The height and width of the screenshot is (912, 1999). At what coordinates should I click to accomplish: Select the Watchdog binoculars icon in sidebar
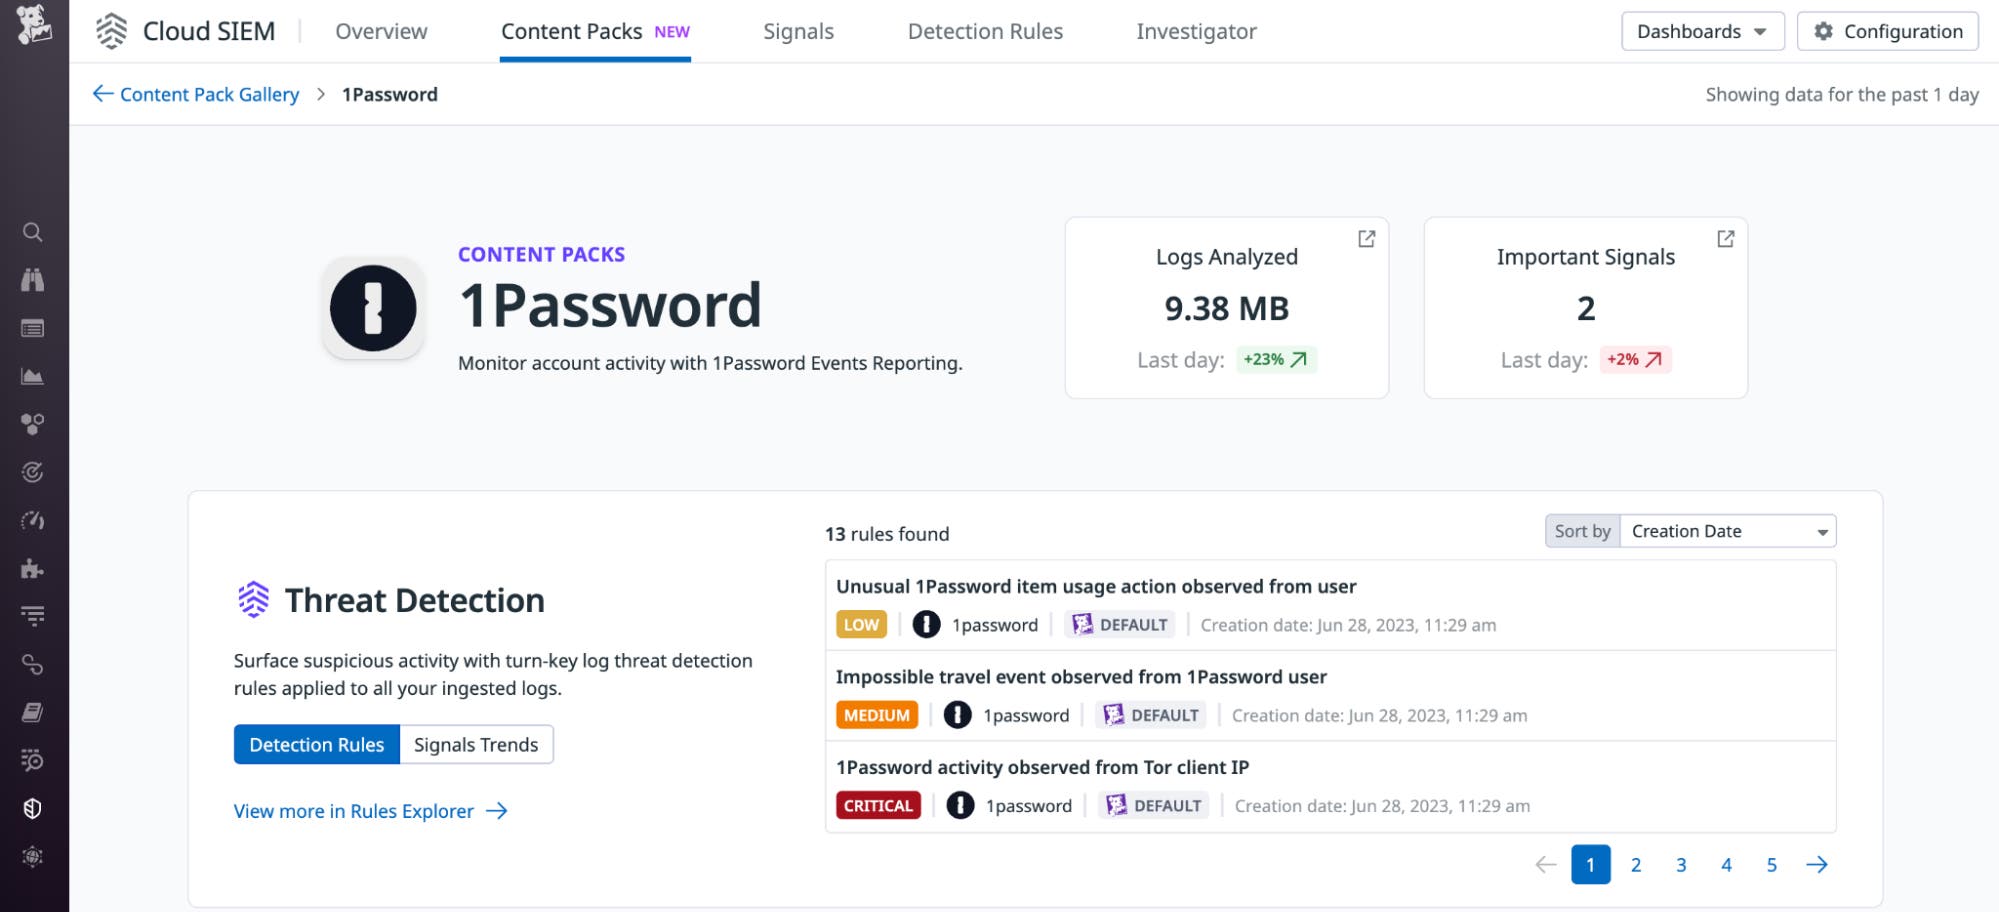[32, 280]
